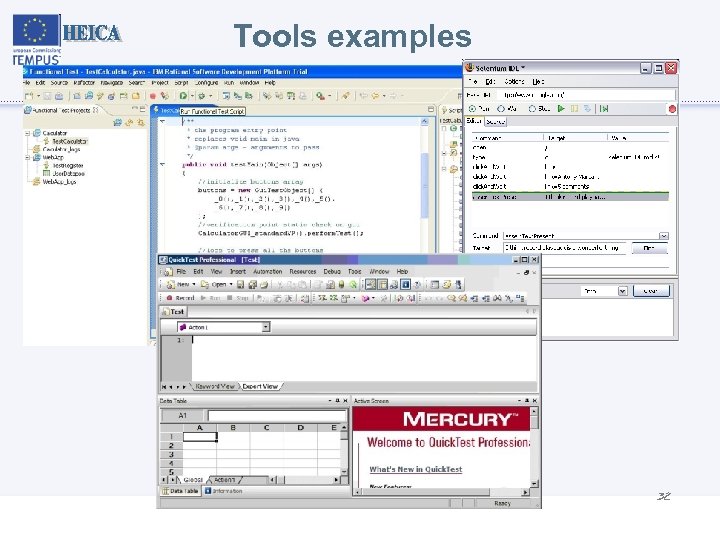Open the Action1 dropdown in QuickTest
Viewport: 720px width, 540px height.
[266, 327]
